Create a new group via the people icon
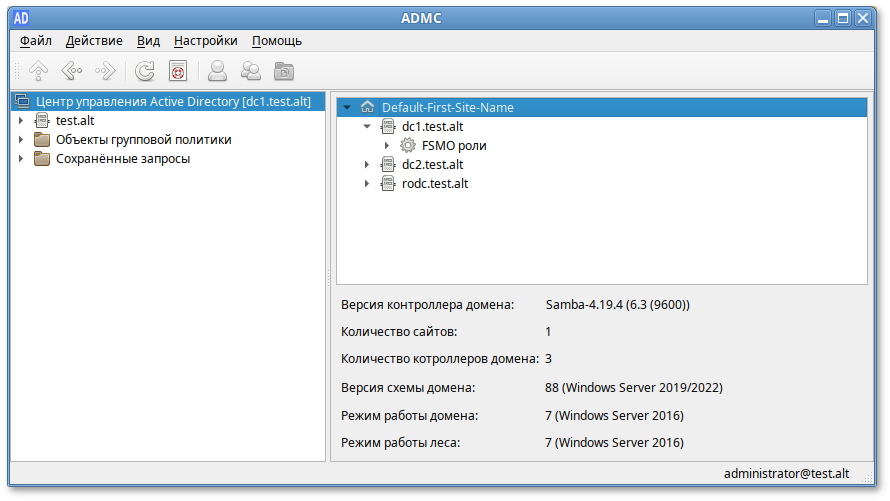890x501 pixels. pos(251,71)
